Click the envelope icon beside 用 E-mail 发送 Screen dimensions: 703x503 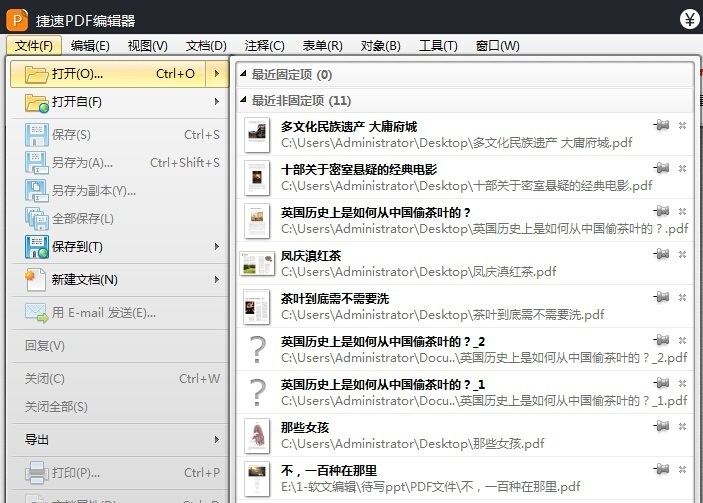pyautogui.click(x=37, y=313)
